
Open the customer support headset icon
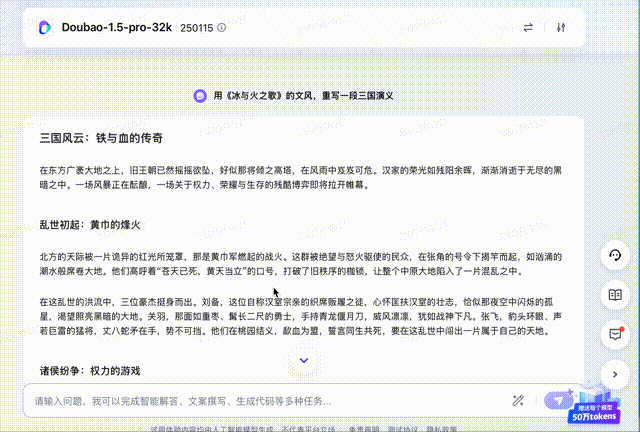(x=615, y=256)
